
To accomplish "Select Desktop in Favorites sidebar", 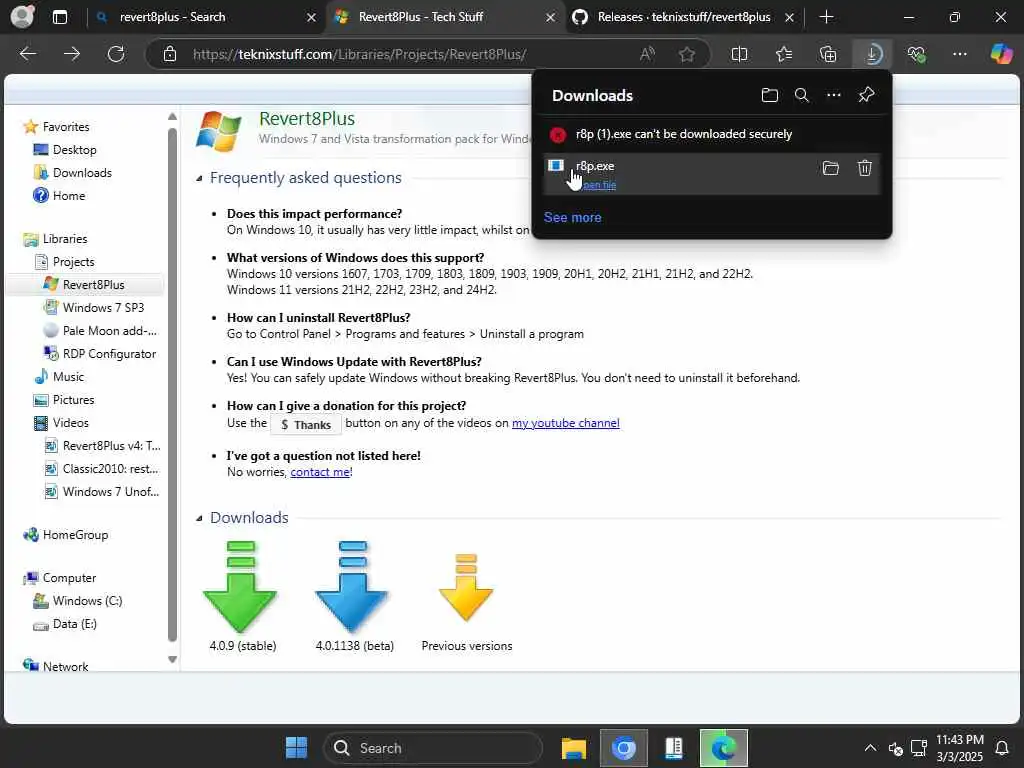I will [x=74, y=150].
